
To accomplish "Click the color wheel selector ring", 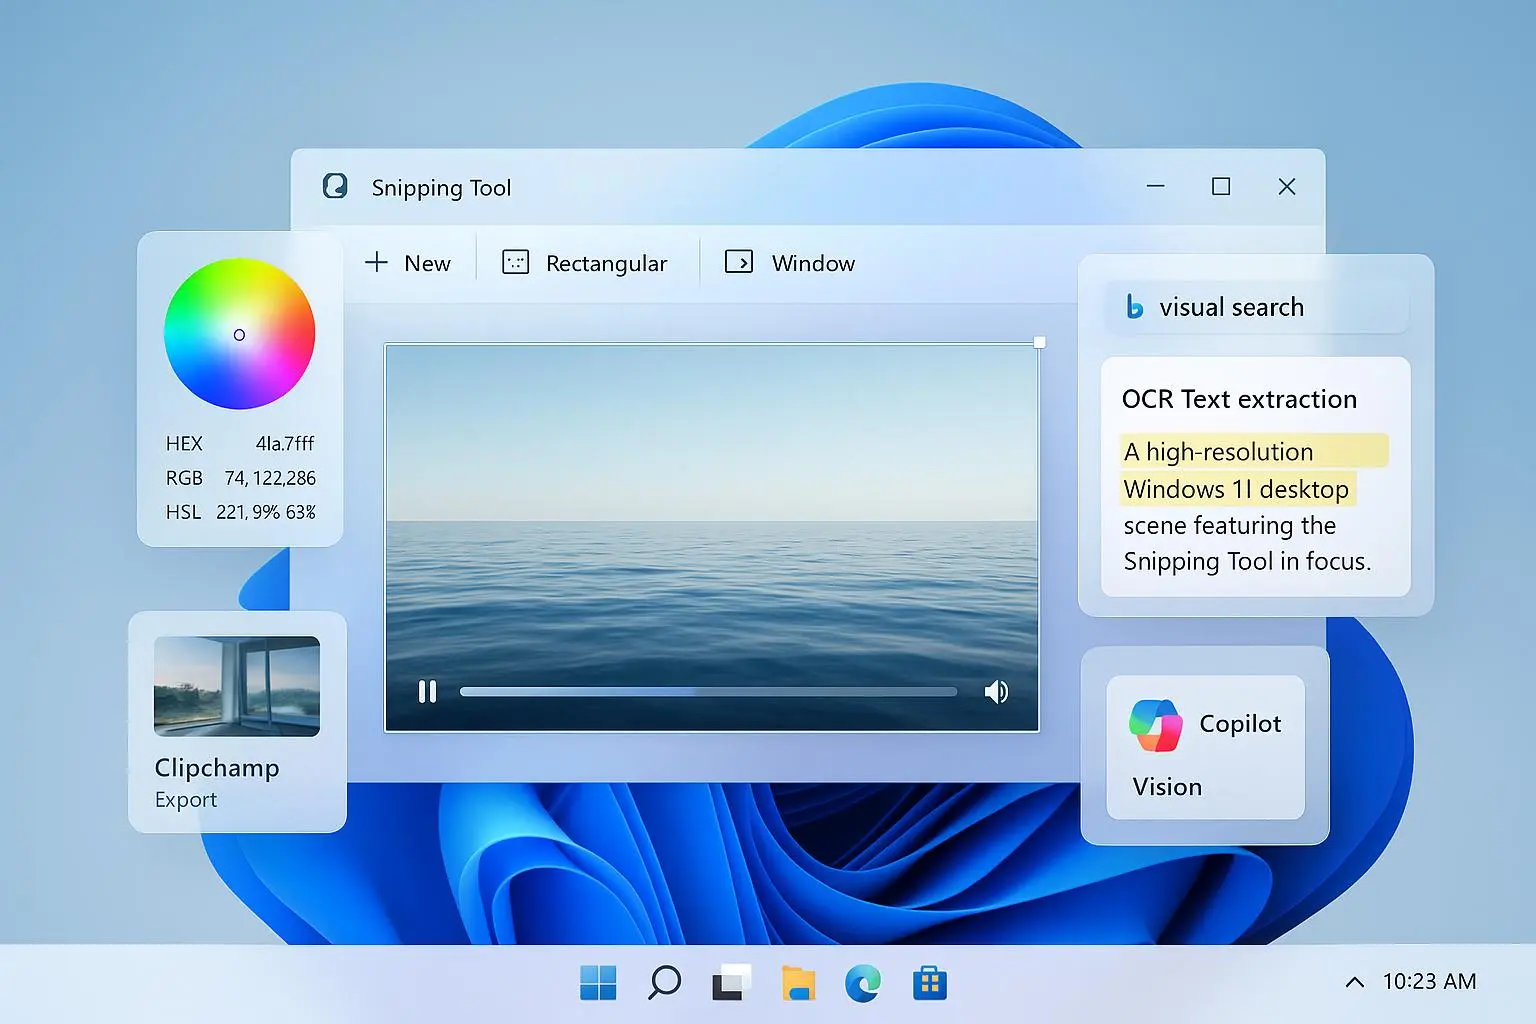I will click(x=239, y=335).
